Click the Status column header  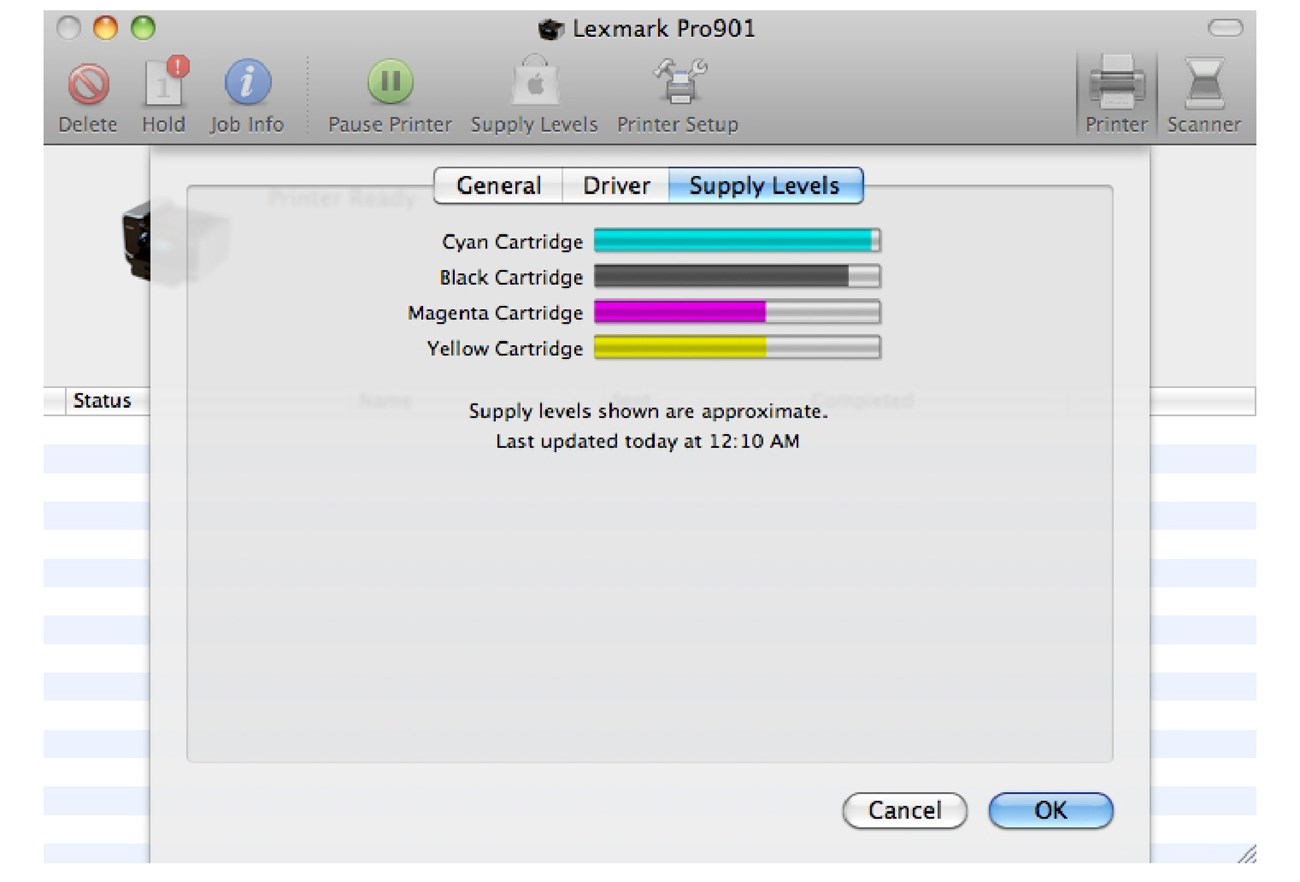point(101,401)
